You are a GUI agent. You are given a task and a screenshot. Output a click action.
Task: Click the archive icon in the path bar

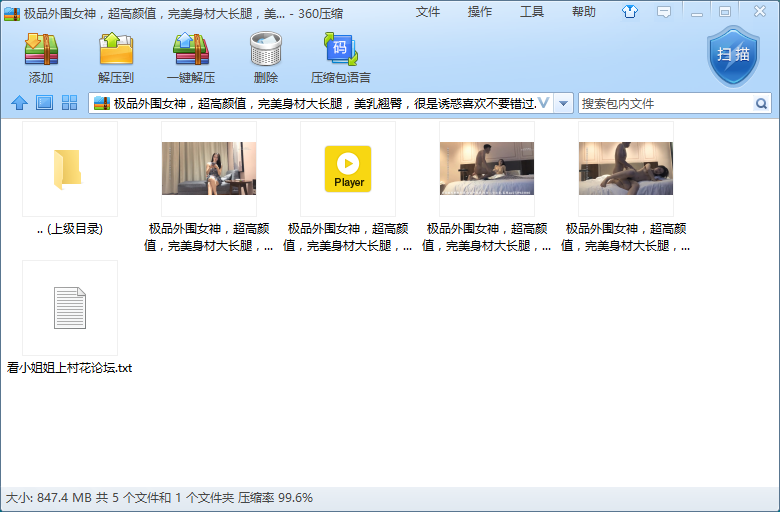pyautogui.click(x=101, y=103)
